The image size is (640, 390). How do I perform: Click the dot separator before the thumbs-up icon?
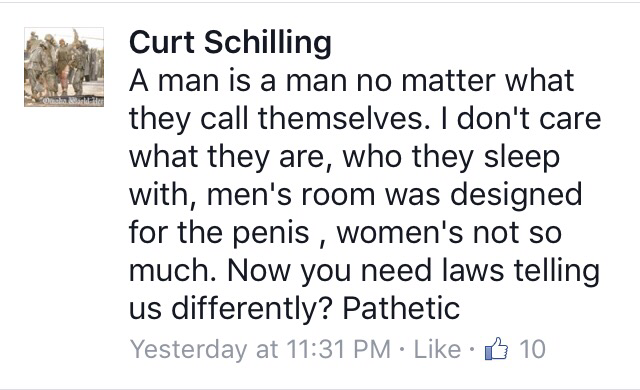[x=472, y=350]
